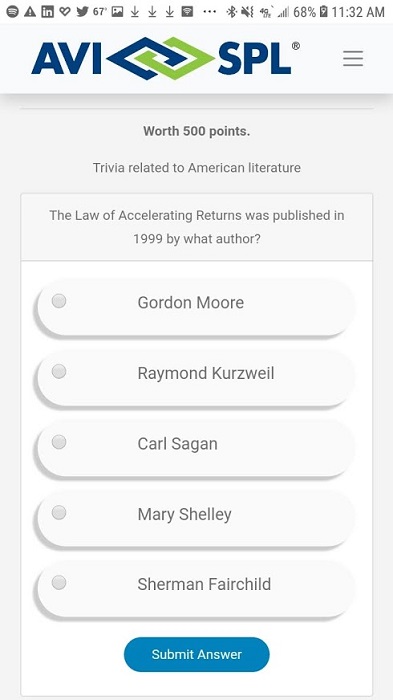Tap the Bluetooth status icon
The width and height of the screenshot is (393, 700).
click(231, 12)
